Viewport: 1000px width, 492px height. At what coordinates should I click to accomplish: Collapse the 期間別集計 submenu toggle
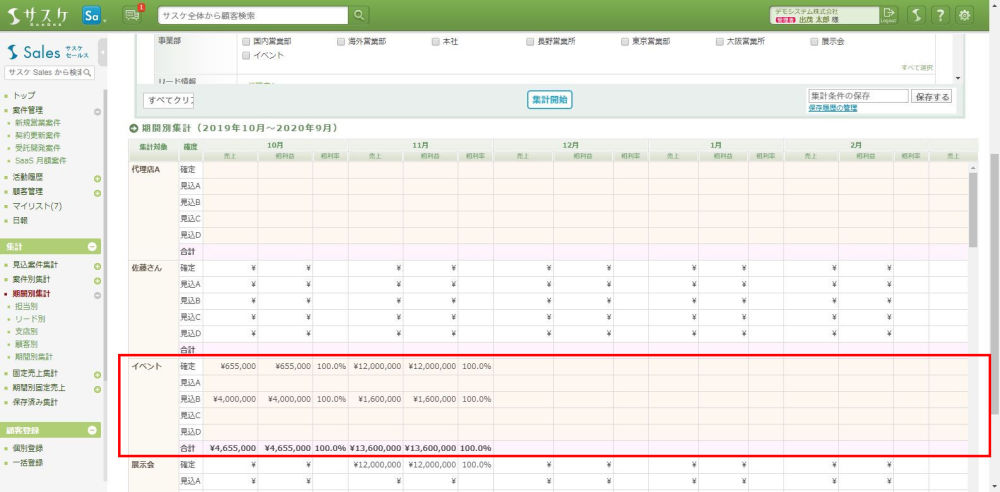[98, 295]
